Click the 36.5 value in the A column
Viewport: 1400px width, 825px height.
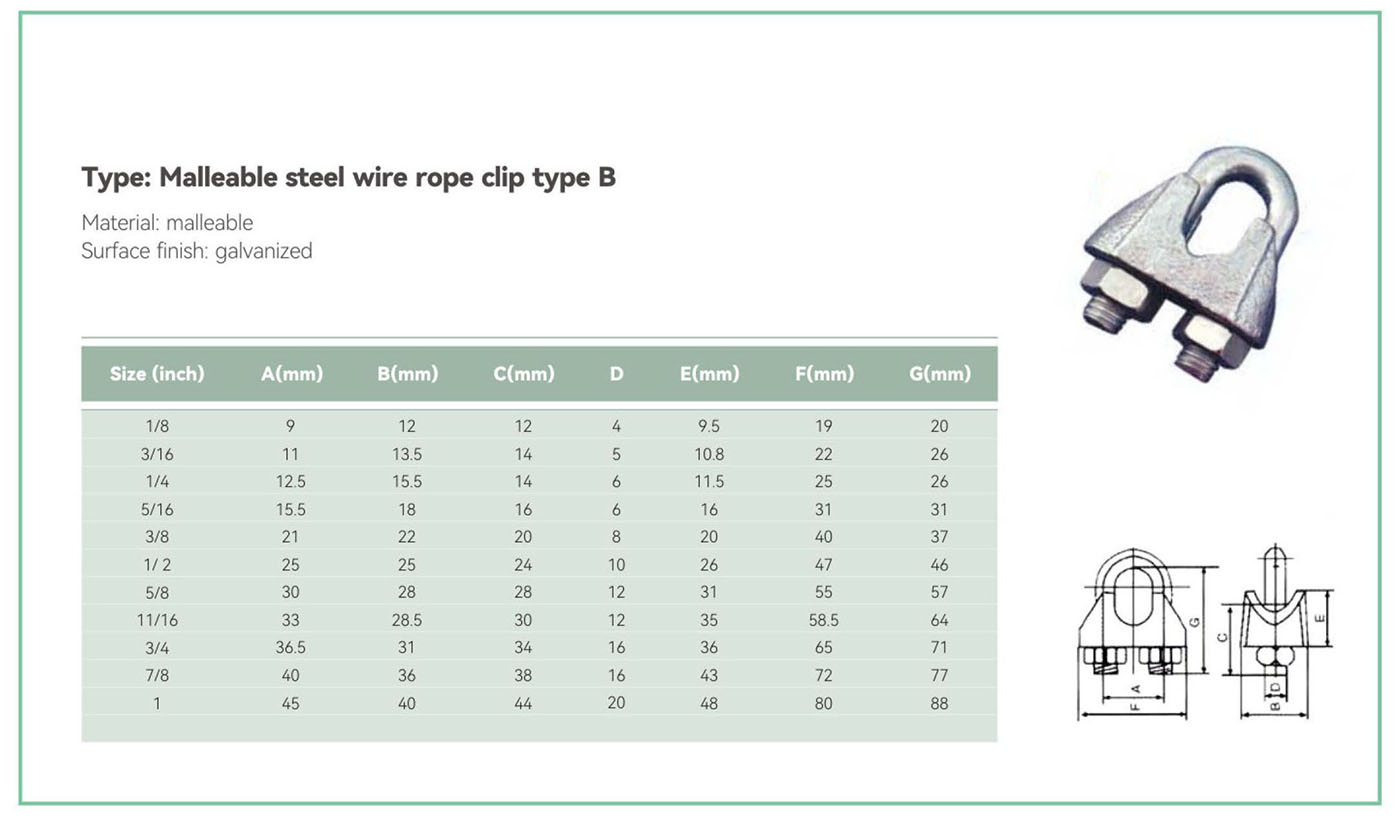click(x=291, y=648)
